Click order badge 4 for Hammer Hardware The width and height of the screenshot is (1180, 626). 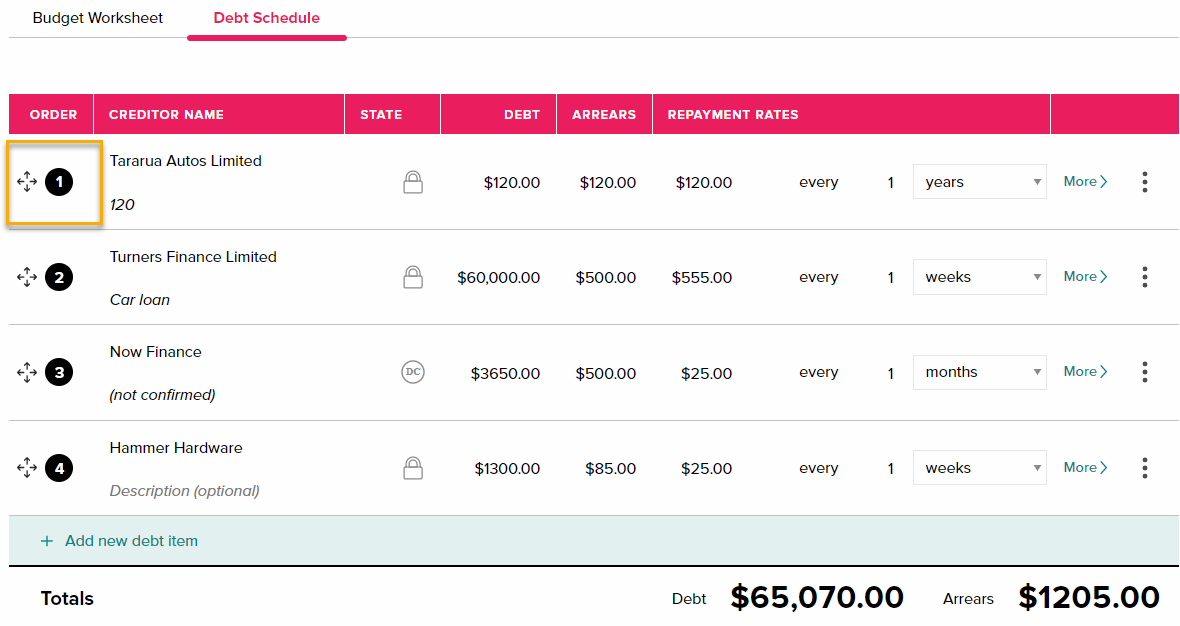[x=59, y=468]
